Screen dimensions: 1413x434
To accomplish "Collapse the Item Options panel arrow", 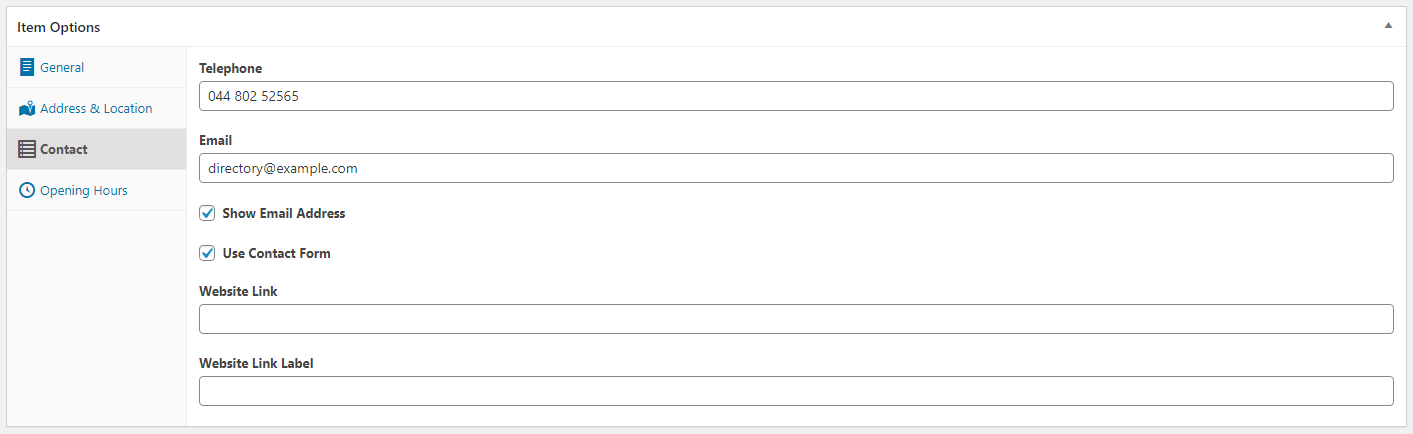I will [1388, 26].
